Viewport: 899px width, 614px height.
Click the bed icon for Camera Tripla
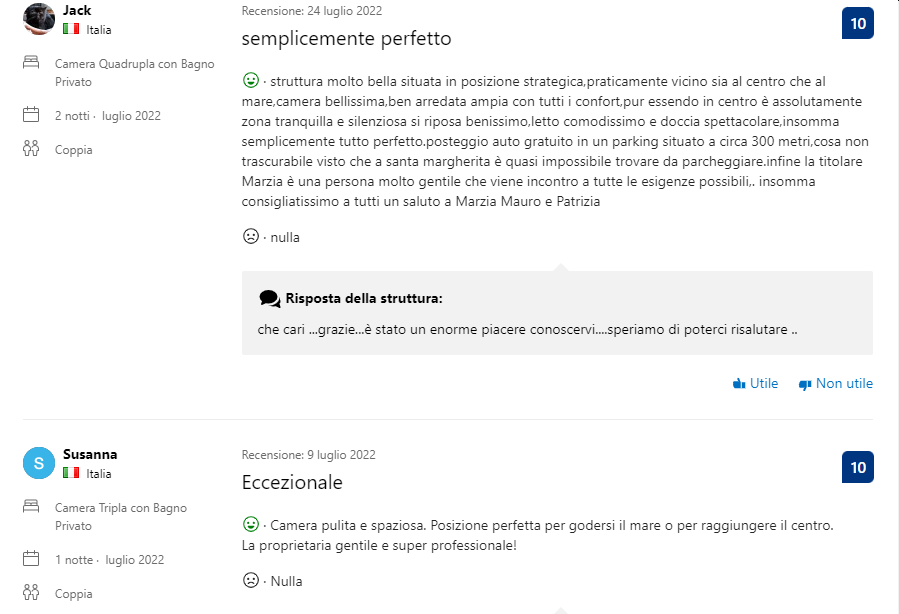tap(31, 506)
